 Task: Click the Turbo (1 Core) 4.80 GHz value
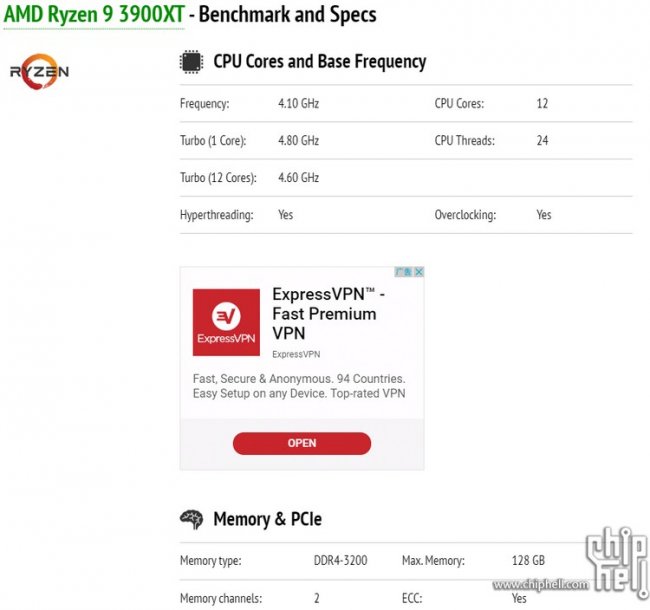pos(298,140)
